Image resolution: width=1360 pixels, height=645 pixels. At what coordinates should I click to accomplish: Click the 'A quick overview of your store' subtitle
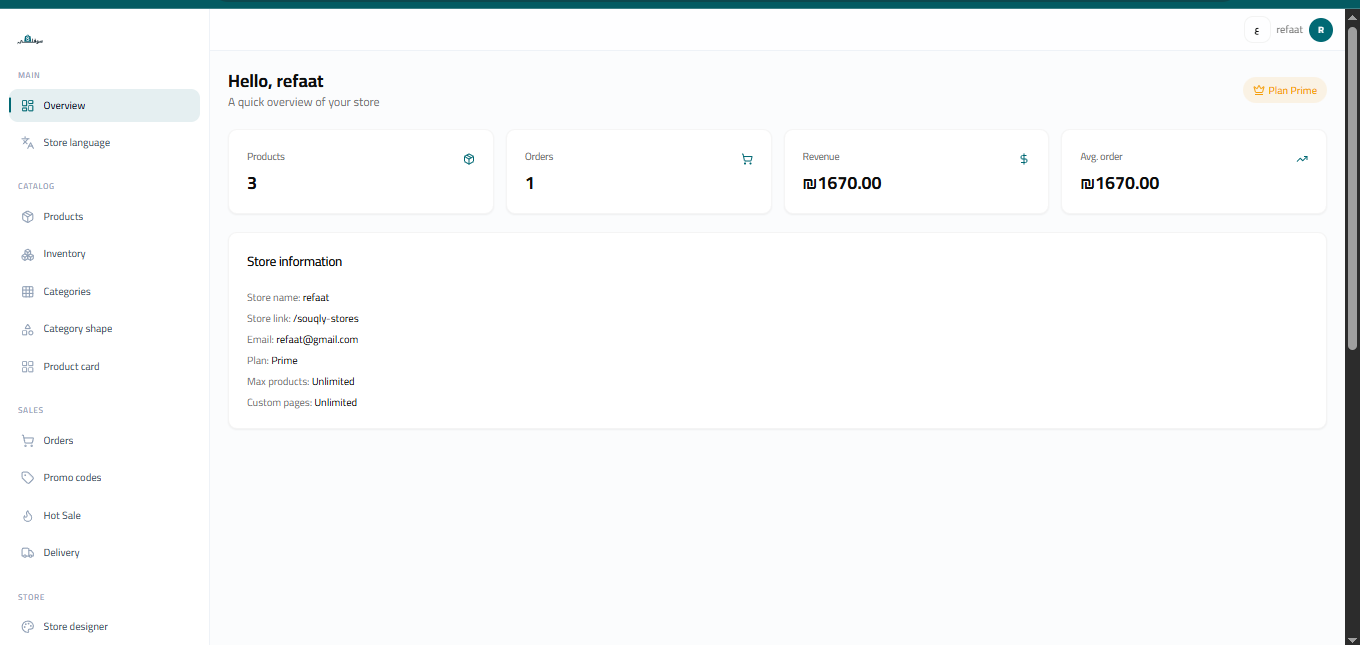[x=304, y=102]
